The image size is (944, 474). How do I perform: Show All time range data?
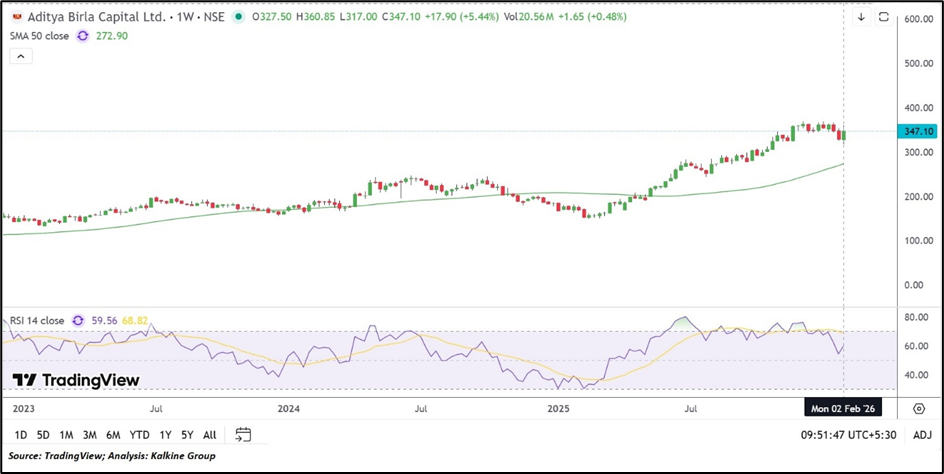tap(209, 434)
